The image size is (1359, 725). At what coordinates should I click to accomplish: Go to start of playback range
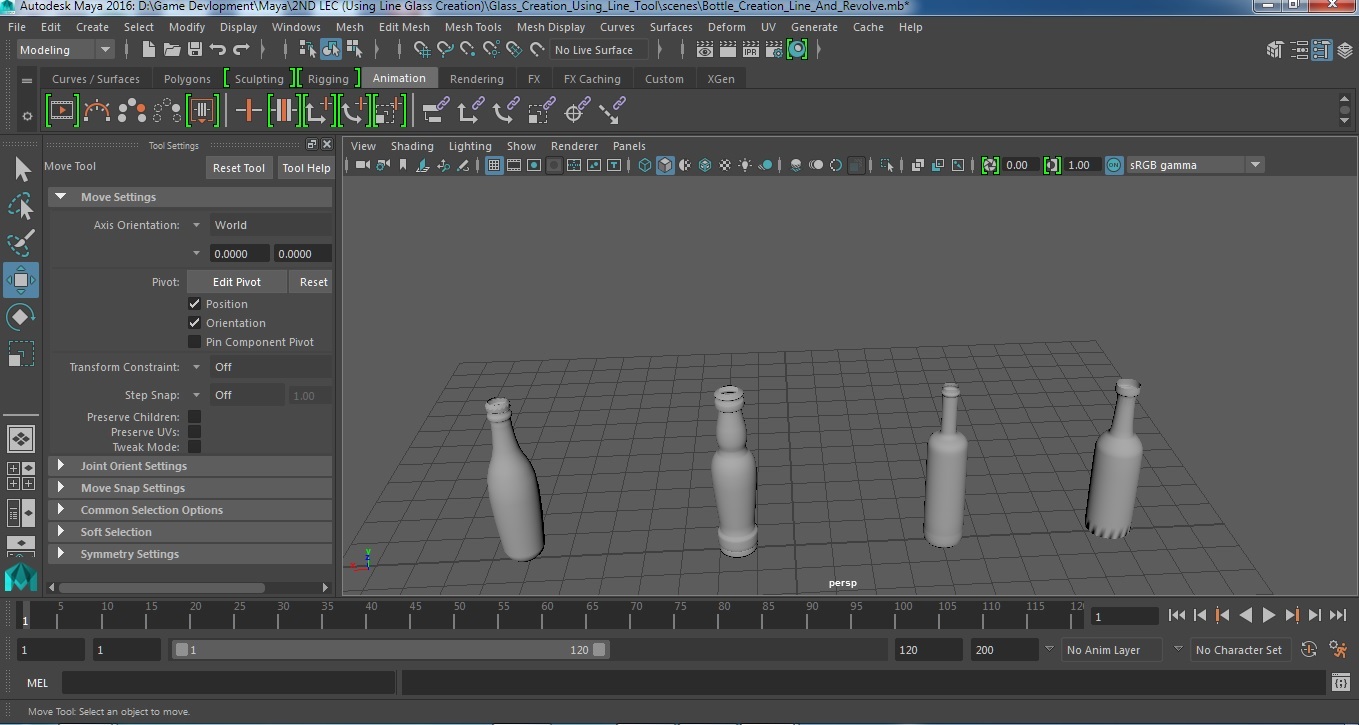1177,616
